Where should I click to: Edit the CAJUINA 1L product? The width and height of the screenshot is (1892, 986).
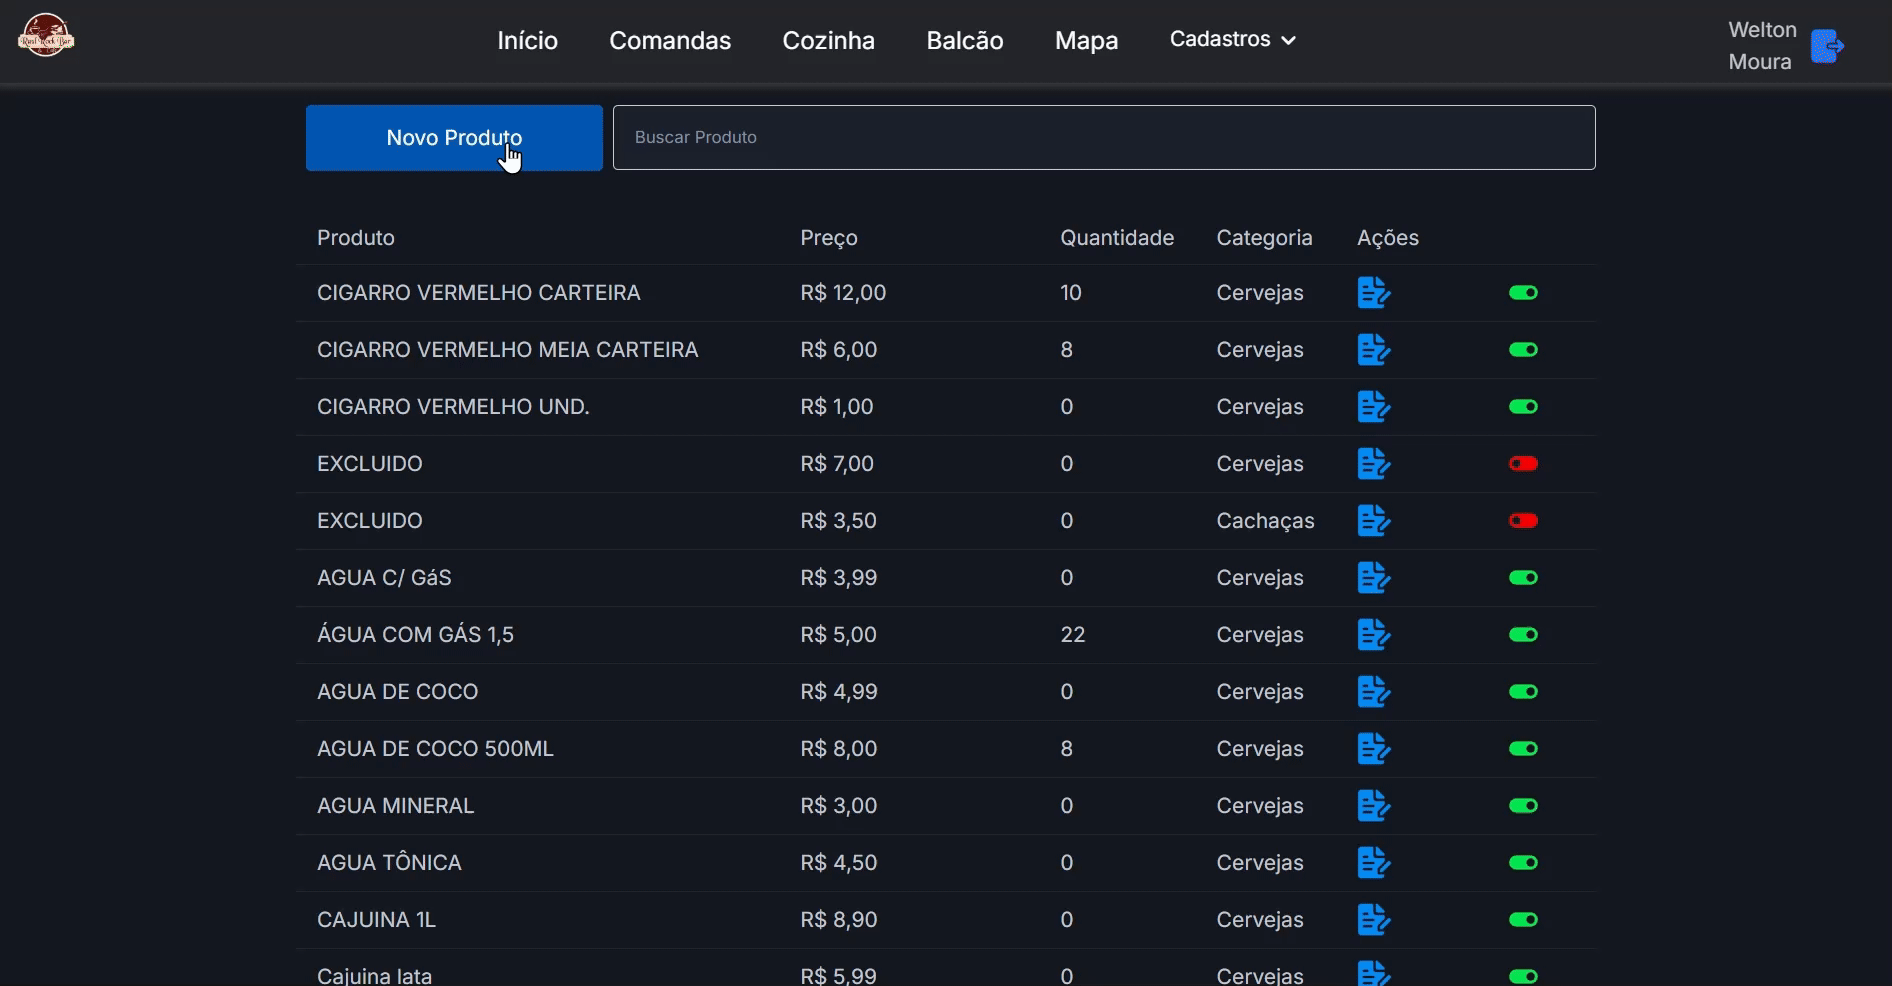click(x=1373, y=920)
